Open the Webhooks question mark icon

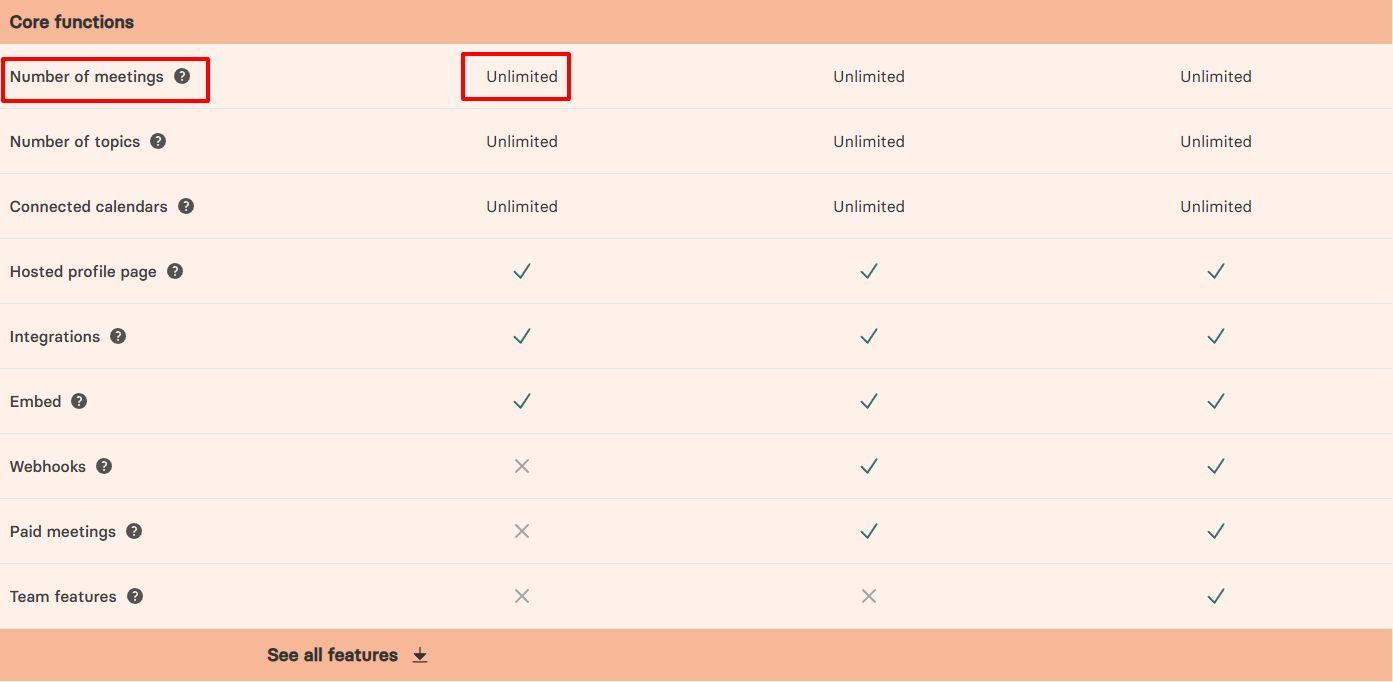[105, 466]
